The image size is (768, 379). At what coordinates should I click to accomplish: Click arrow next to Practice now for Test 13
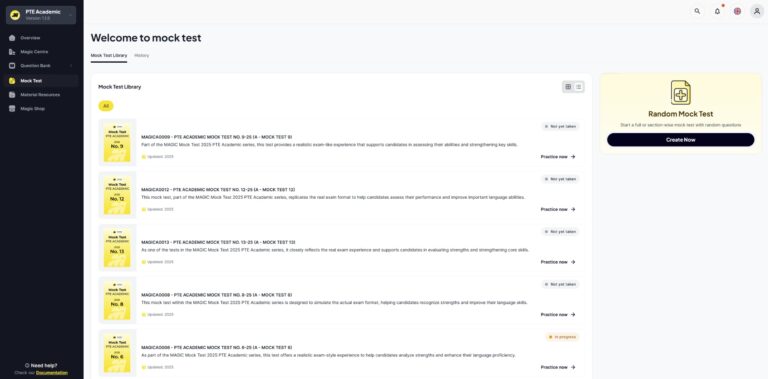tap(573, 262)
